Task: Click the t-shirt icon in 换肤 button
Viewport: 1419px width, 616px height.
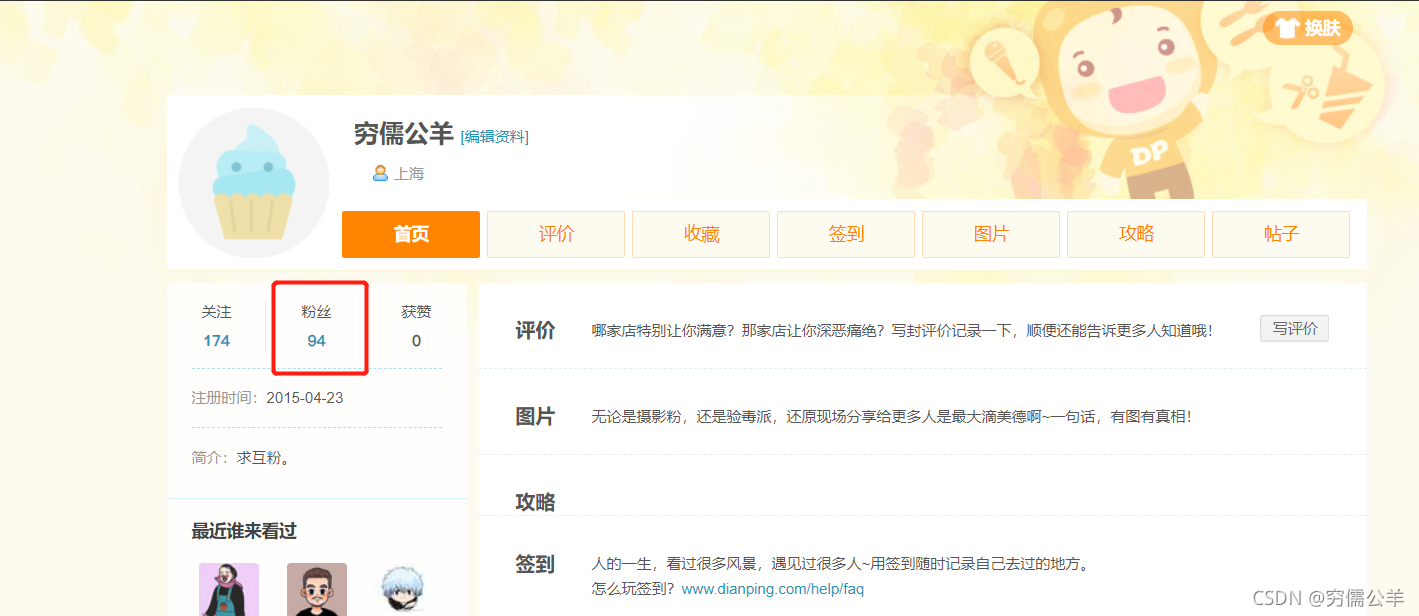Action: click(x=1287, y=28)
